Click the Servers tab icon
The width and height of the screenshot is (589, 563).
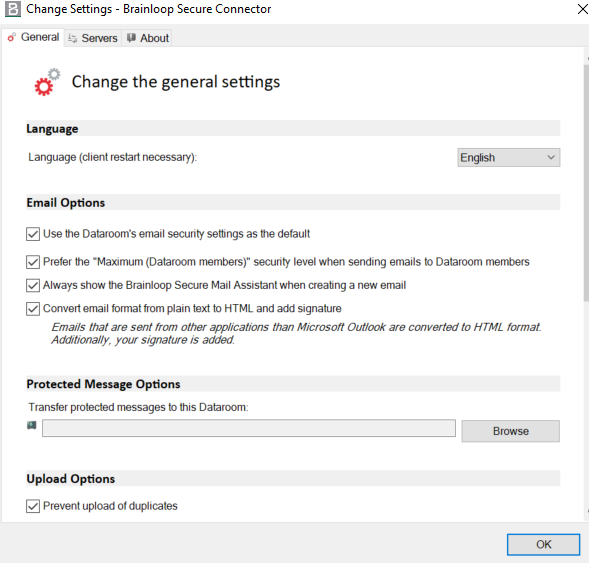72,38
